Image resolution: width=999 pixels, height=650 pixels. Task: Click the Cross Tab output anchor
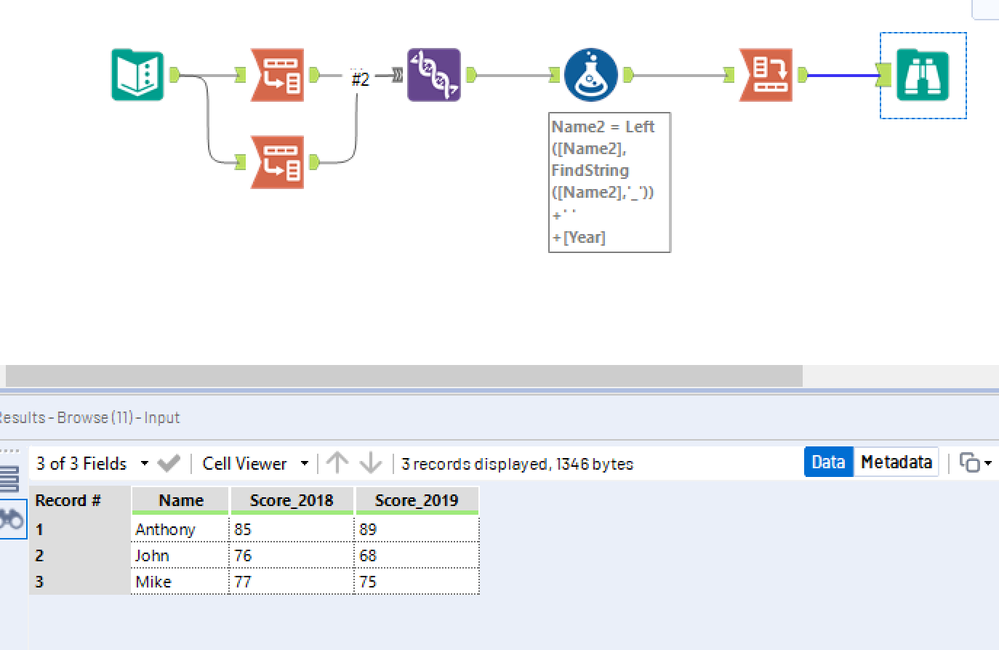803,75
